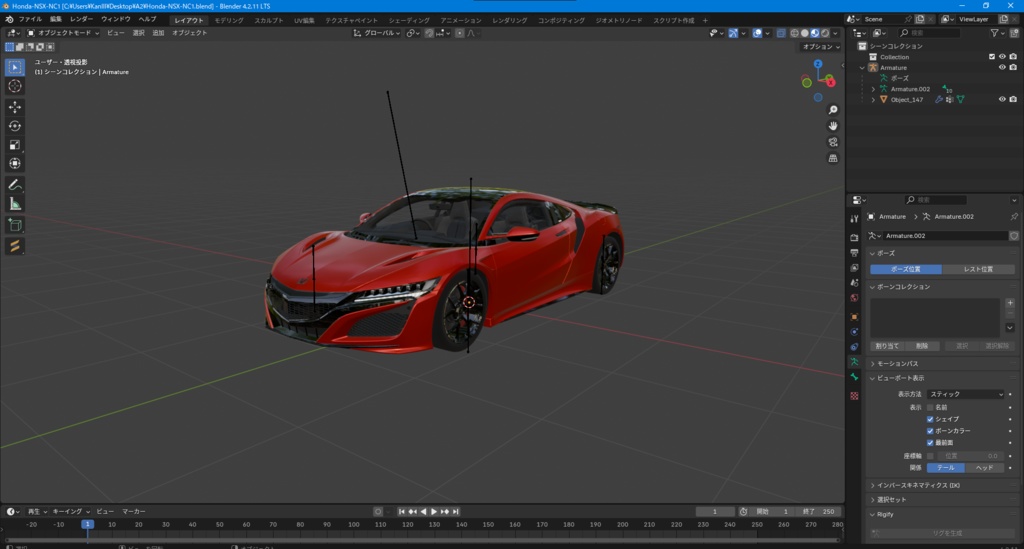Select the Rotate tool

click(15, 125)
